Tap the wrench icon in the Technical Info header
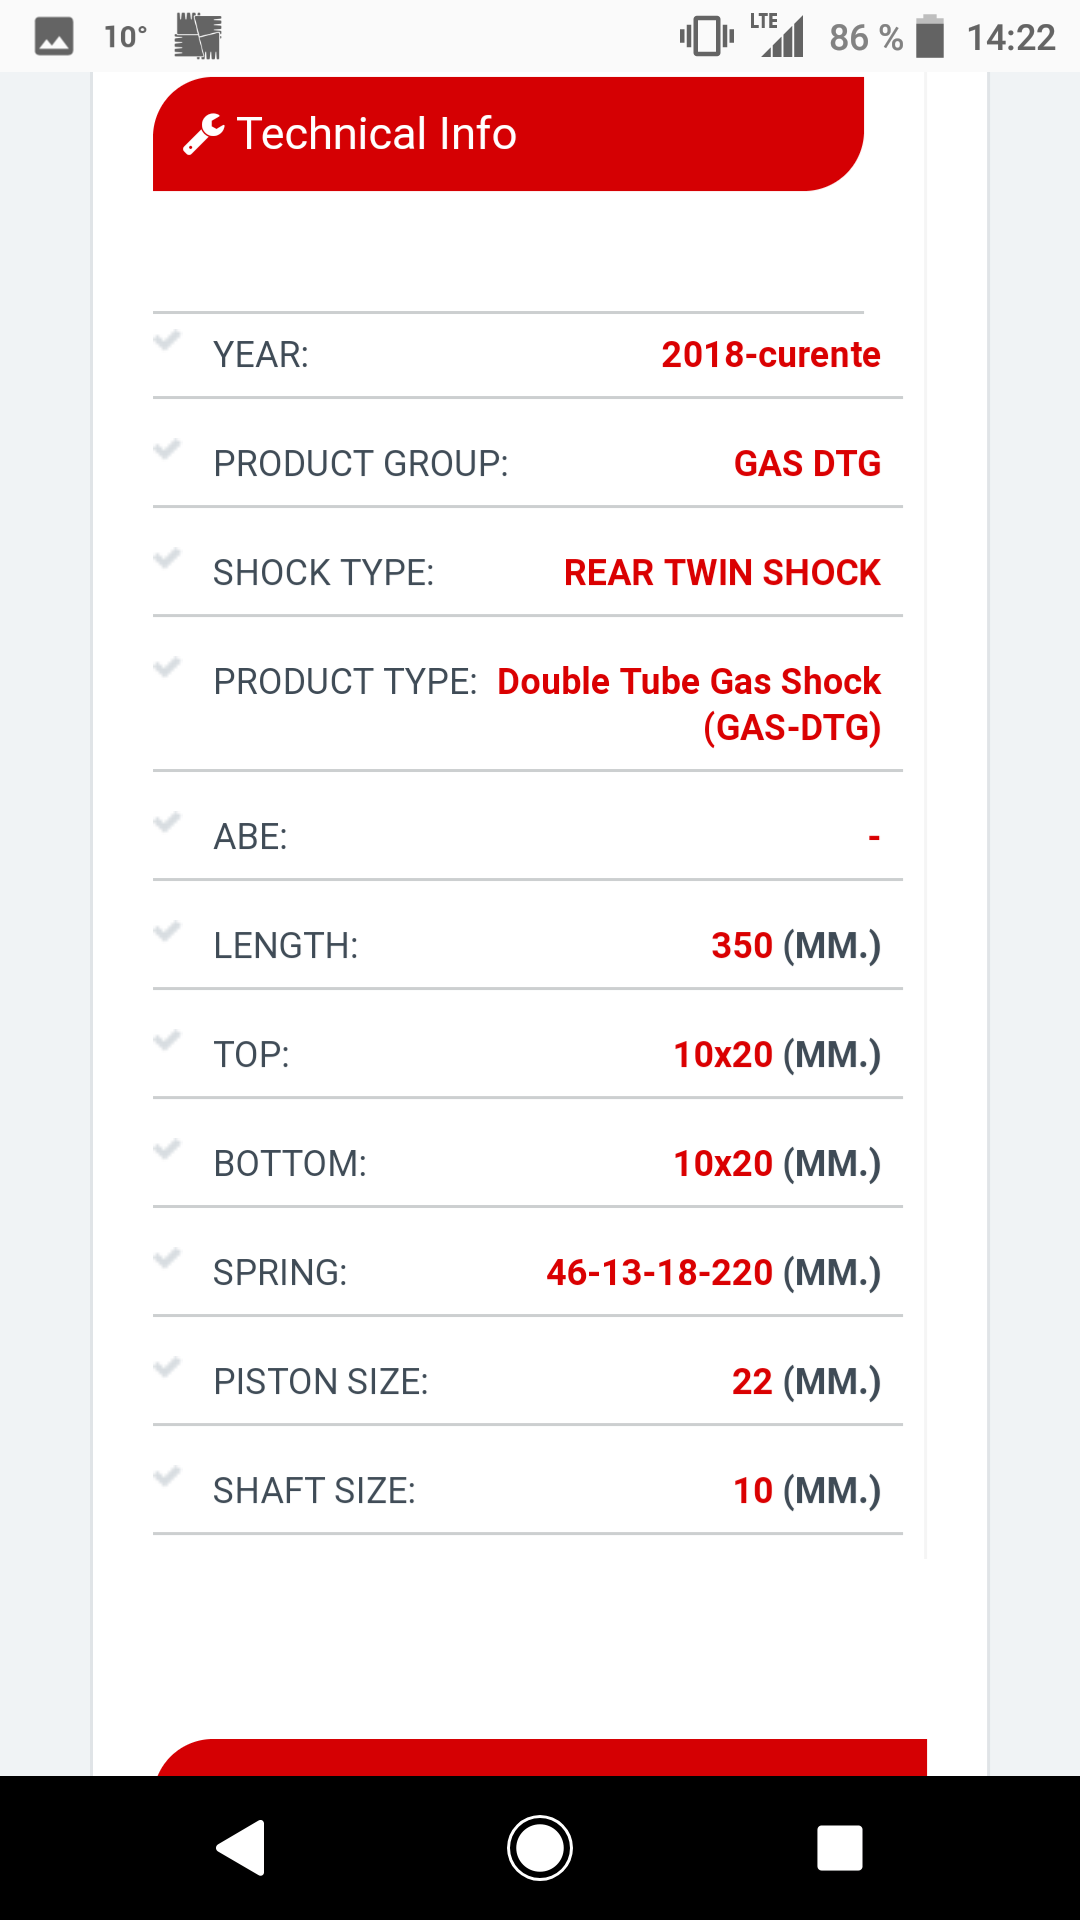This screenshot has width=1080, height=1920. (204, 135)
